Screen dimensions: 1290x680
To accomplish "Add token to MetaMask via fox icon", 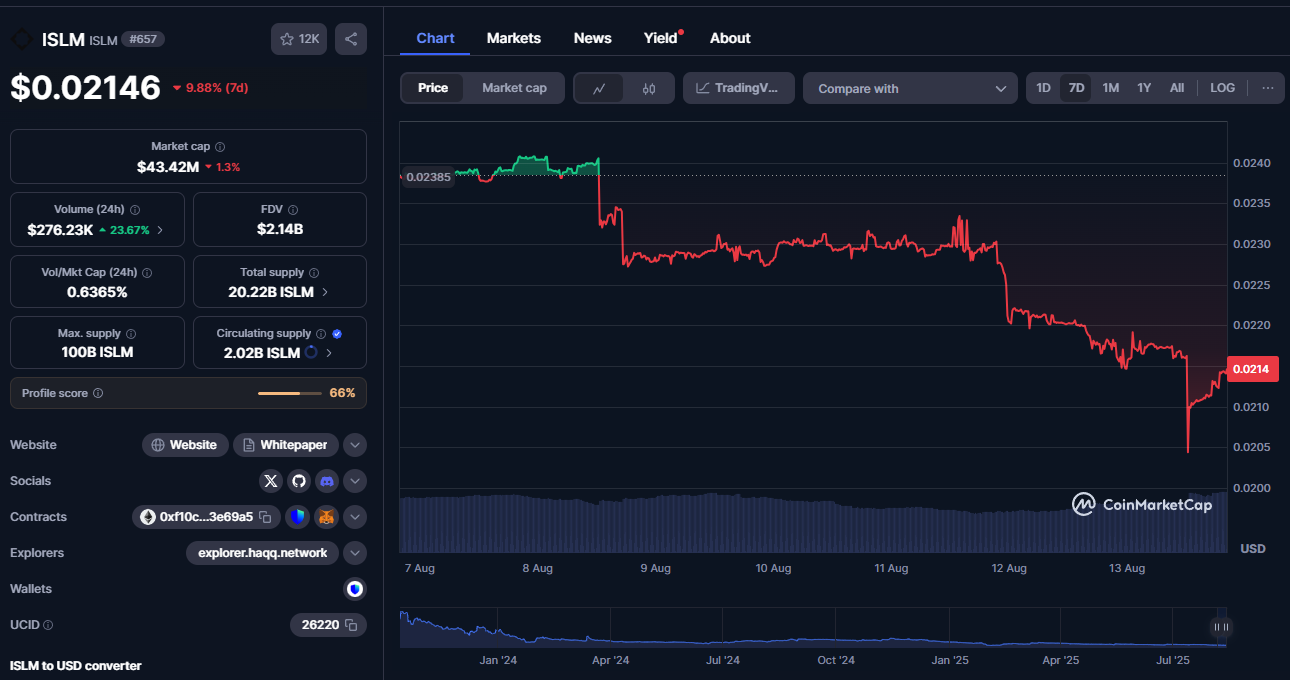I will click(x=327, y=517).
